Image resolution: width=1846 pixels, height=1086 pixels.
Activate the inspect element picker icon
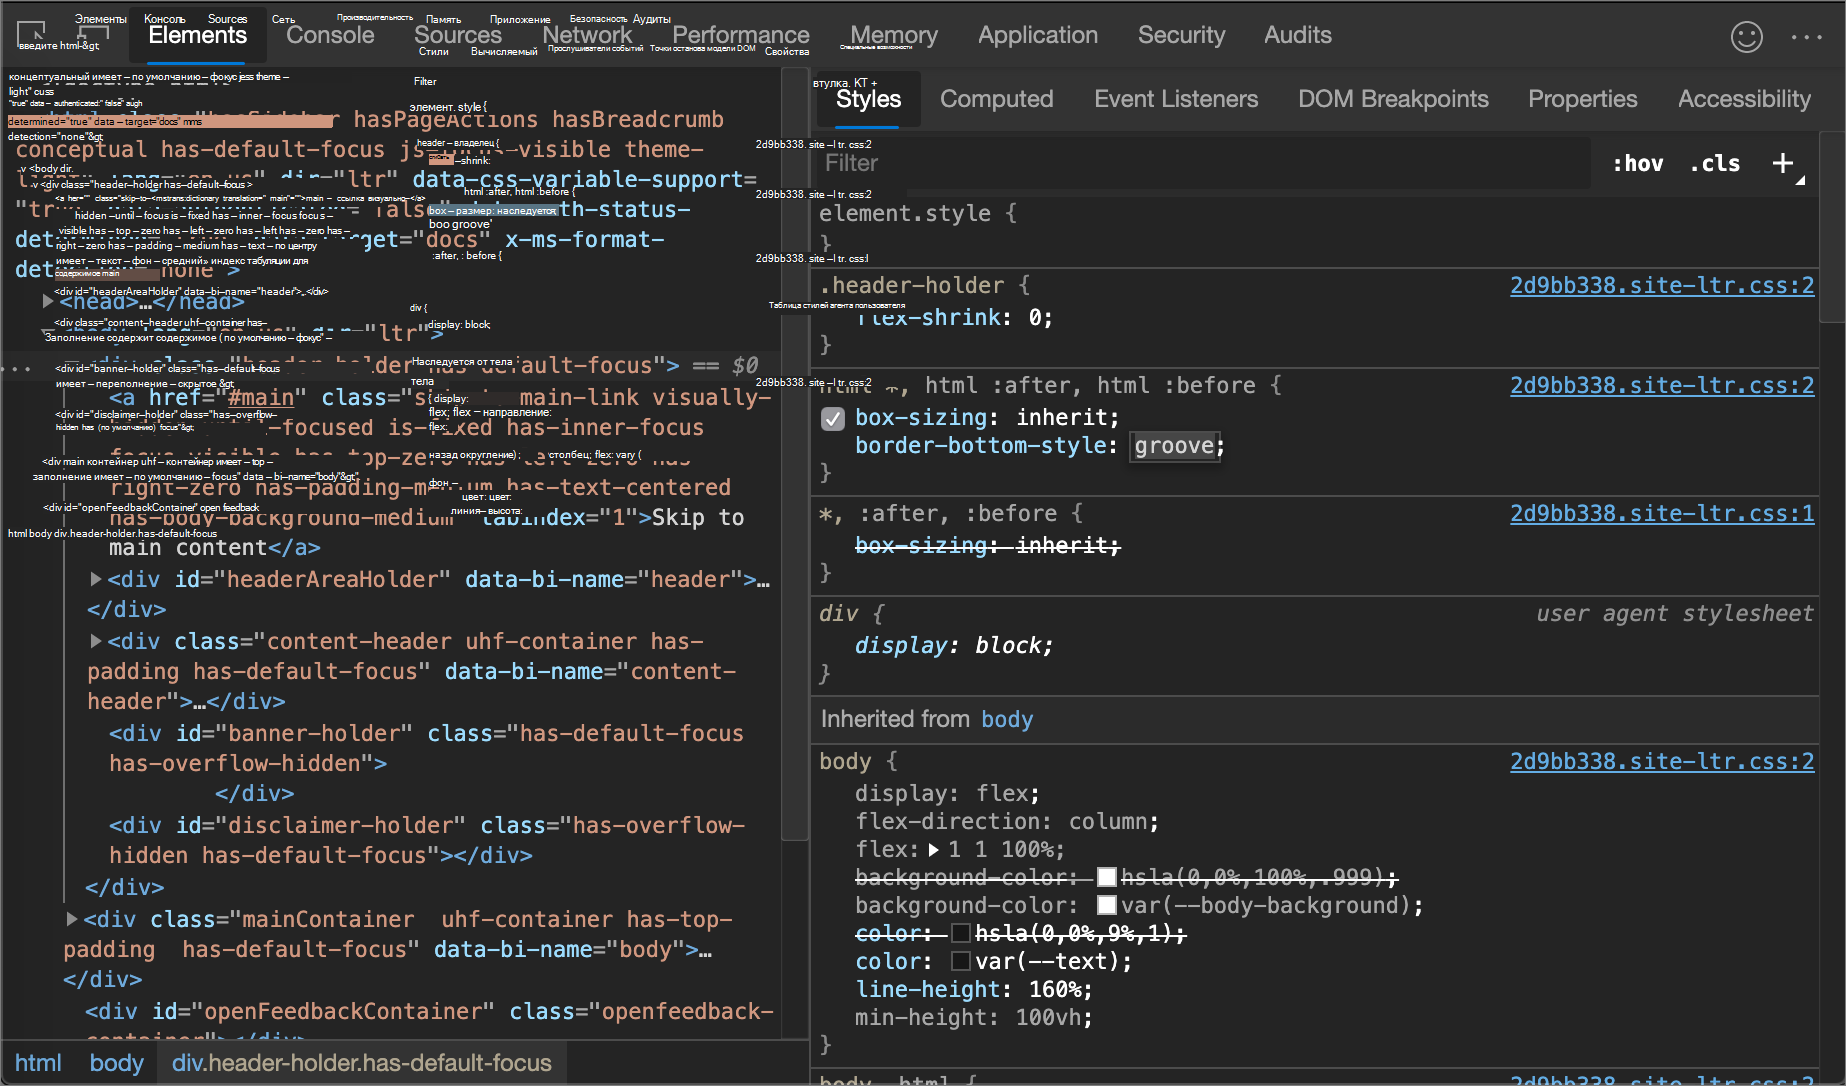point(31,35)
